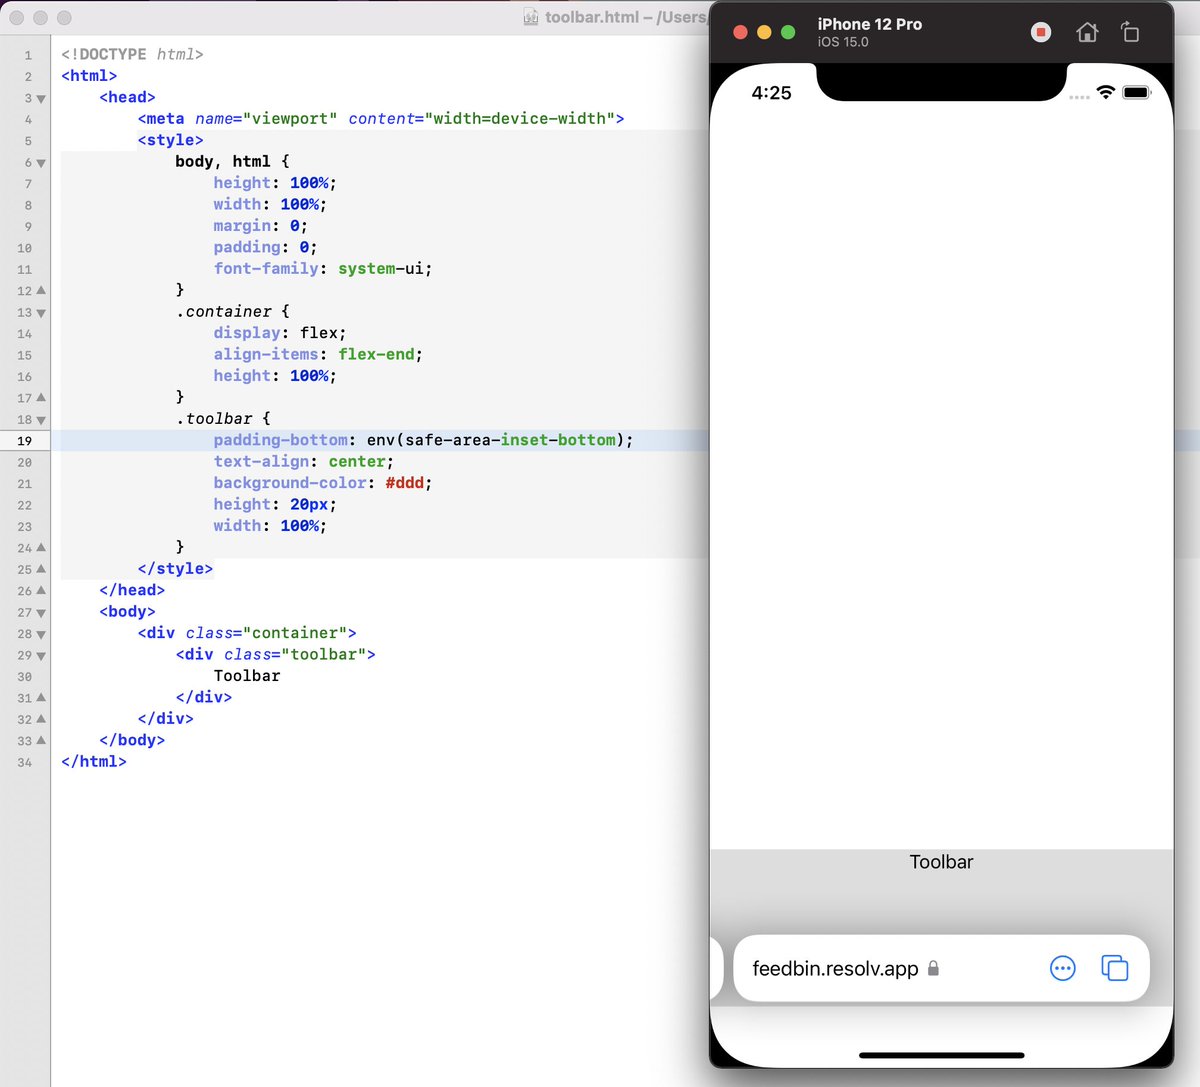Image resolution: width=1200 pixels, height=1087 pixels.
Task: Click the Simulator home button icon
Action: pos(1087,32)
